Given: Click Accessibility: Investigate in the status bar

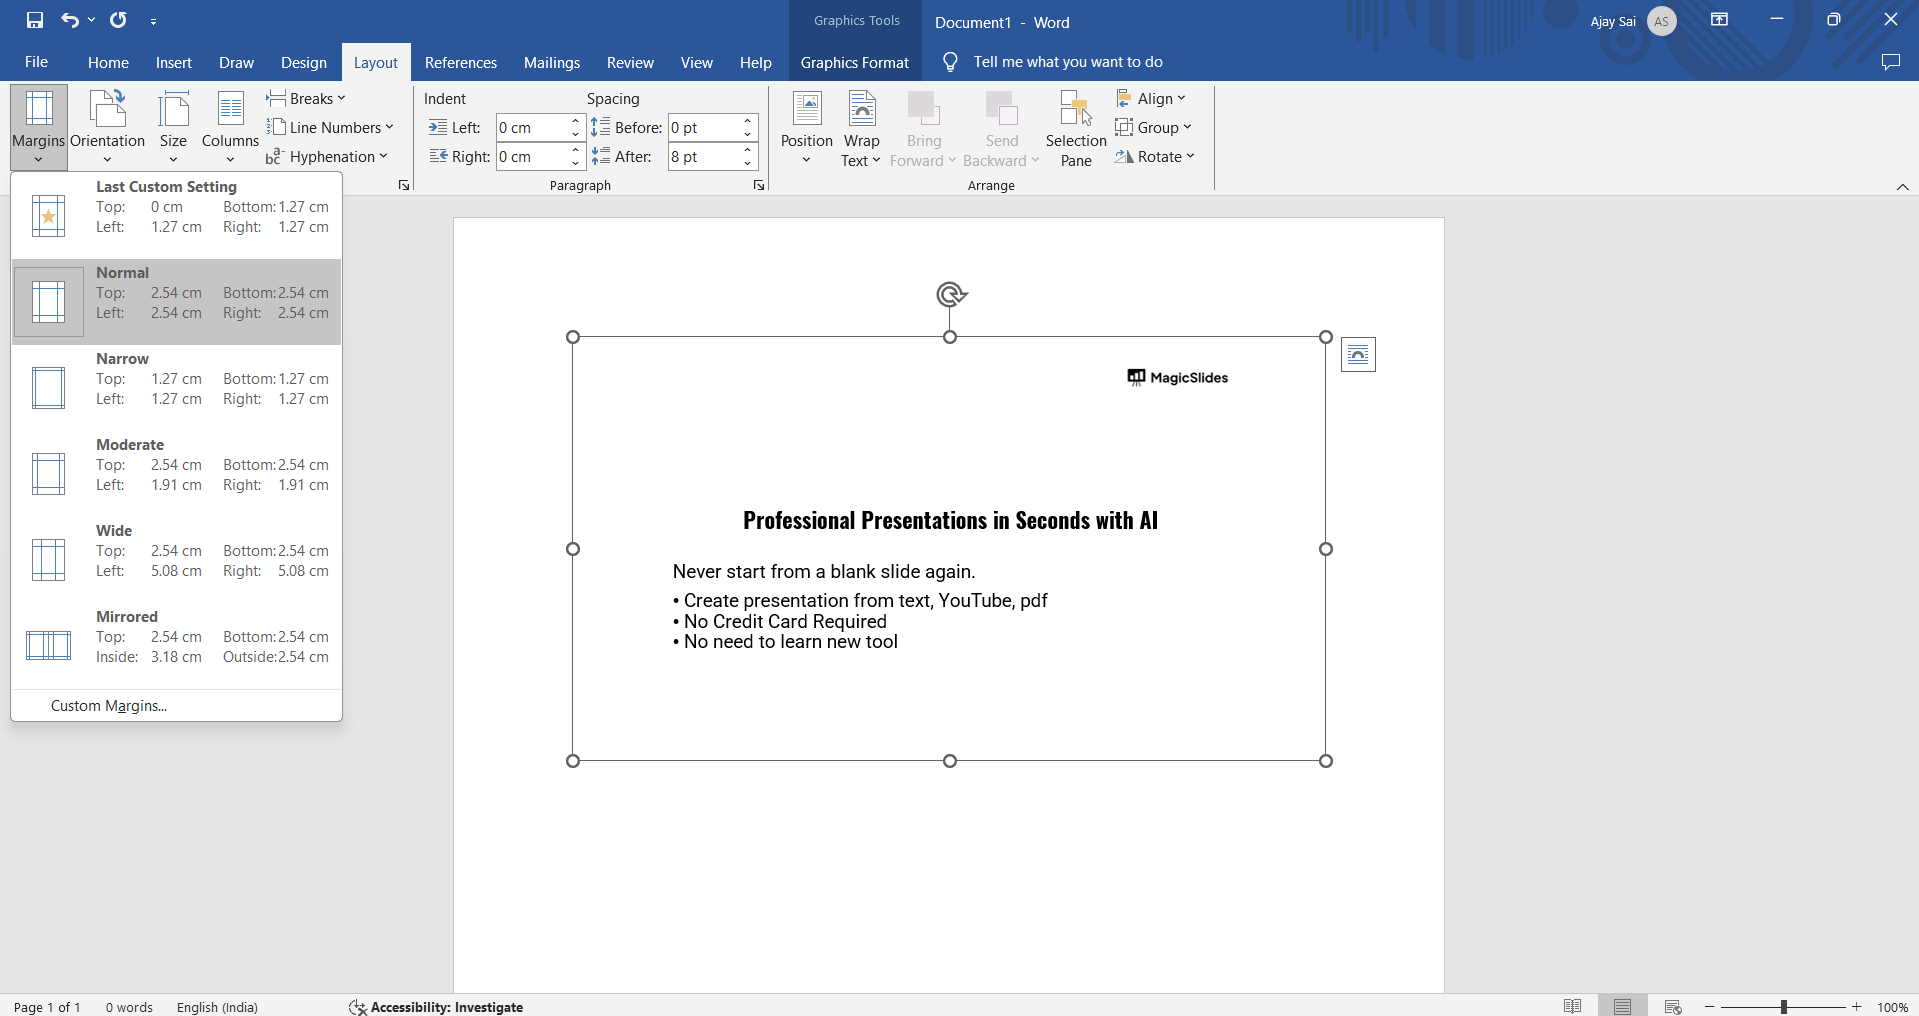Looking at the screenshot, I should click(436, 1007).
